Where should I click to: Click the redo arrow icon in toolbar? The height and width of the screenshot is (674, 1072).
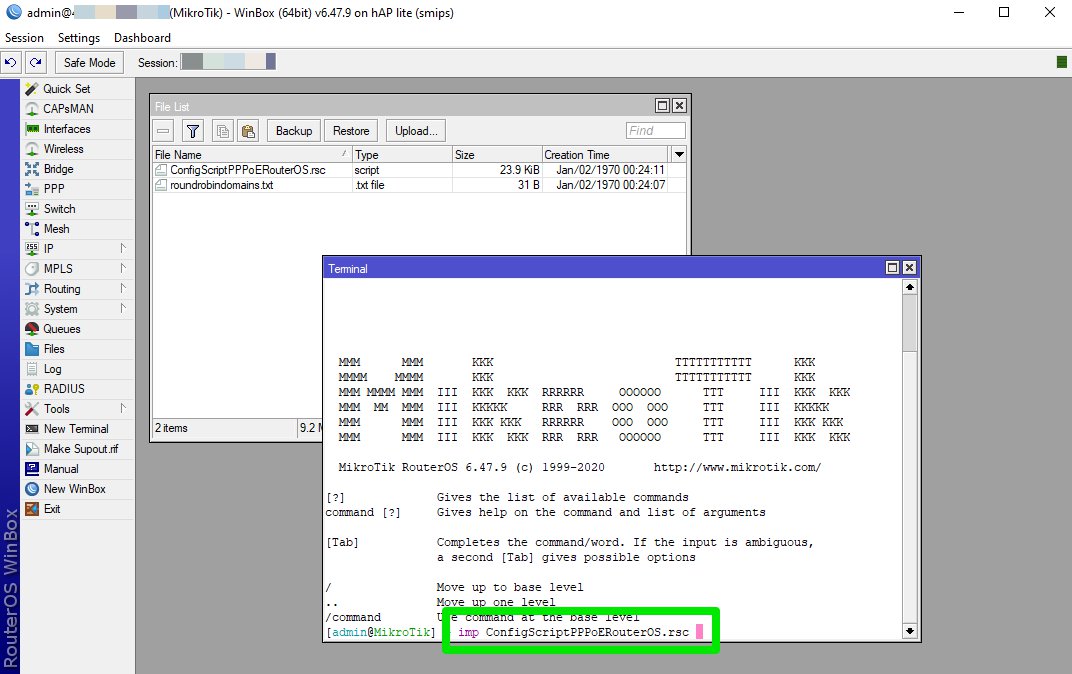coord(35,62)
